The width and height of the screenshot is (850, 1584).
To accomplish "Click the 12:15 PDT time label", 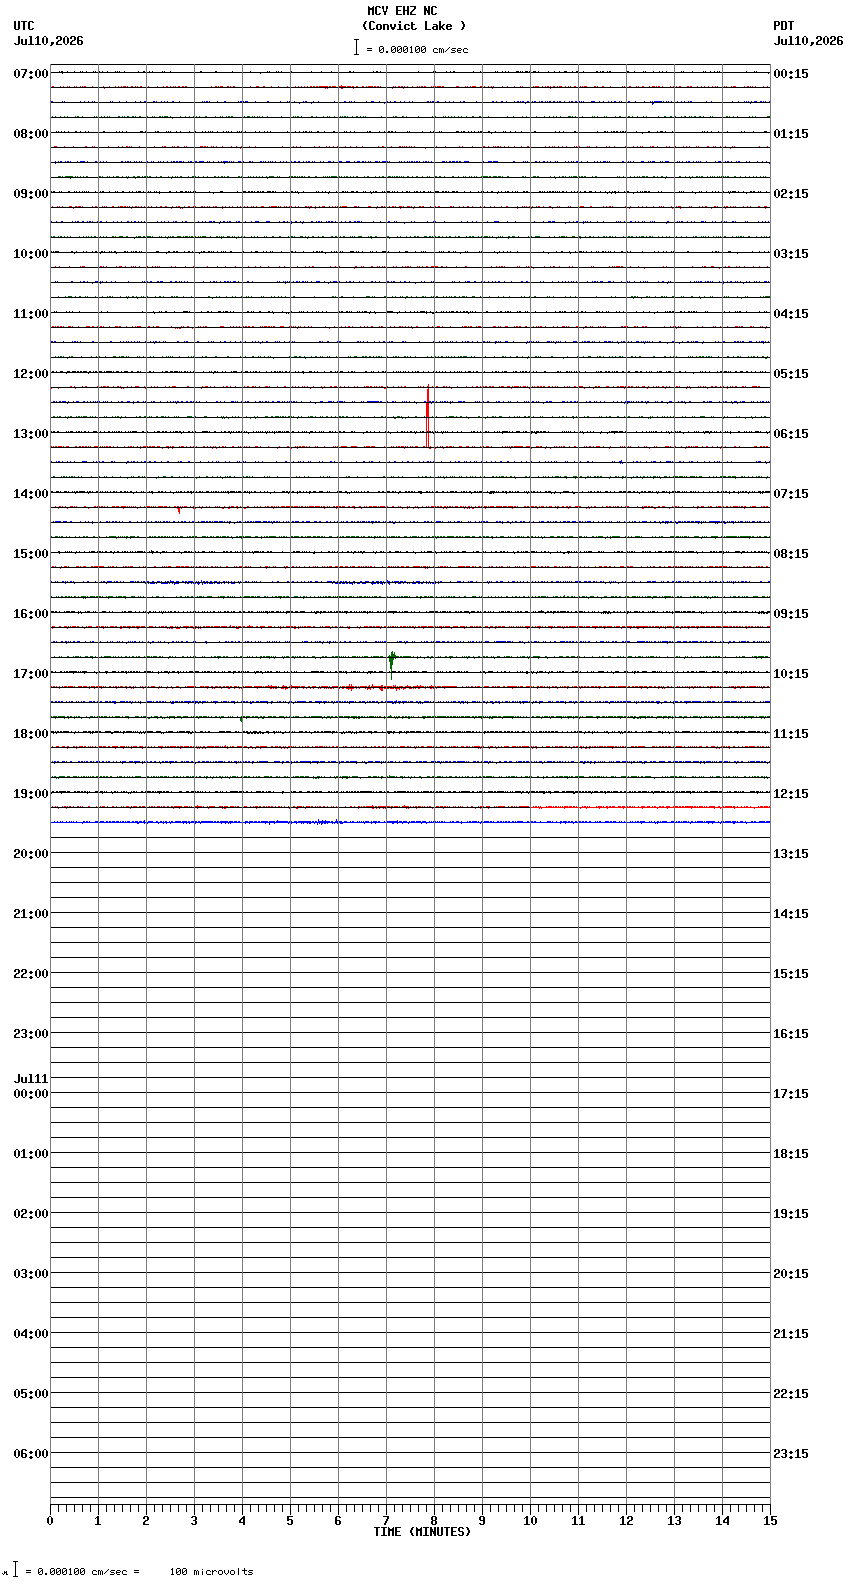I will pos(791,794).
